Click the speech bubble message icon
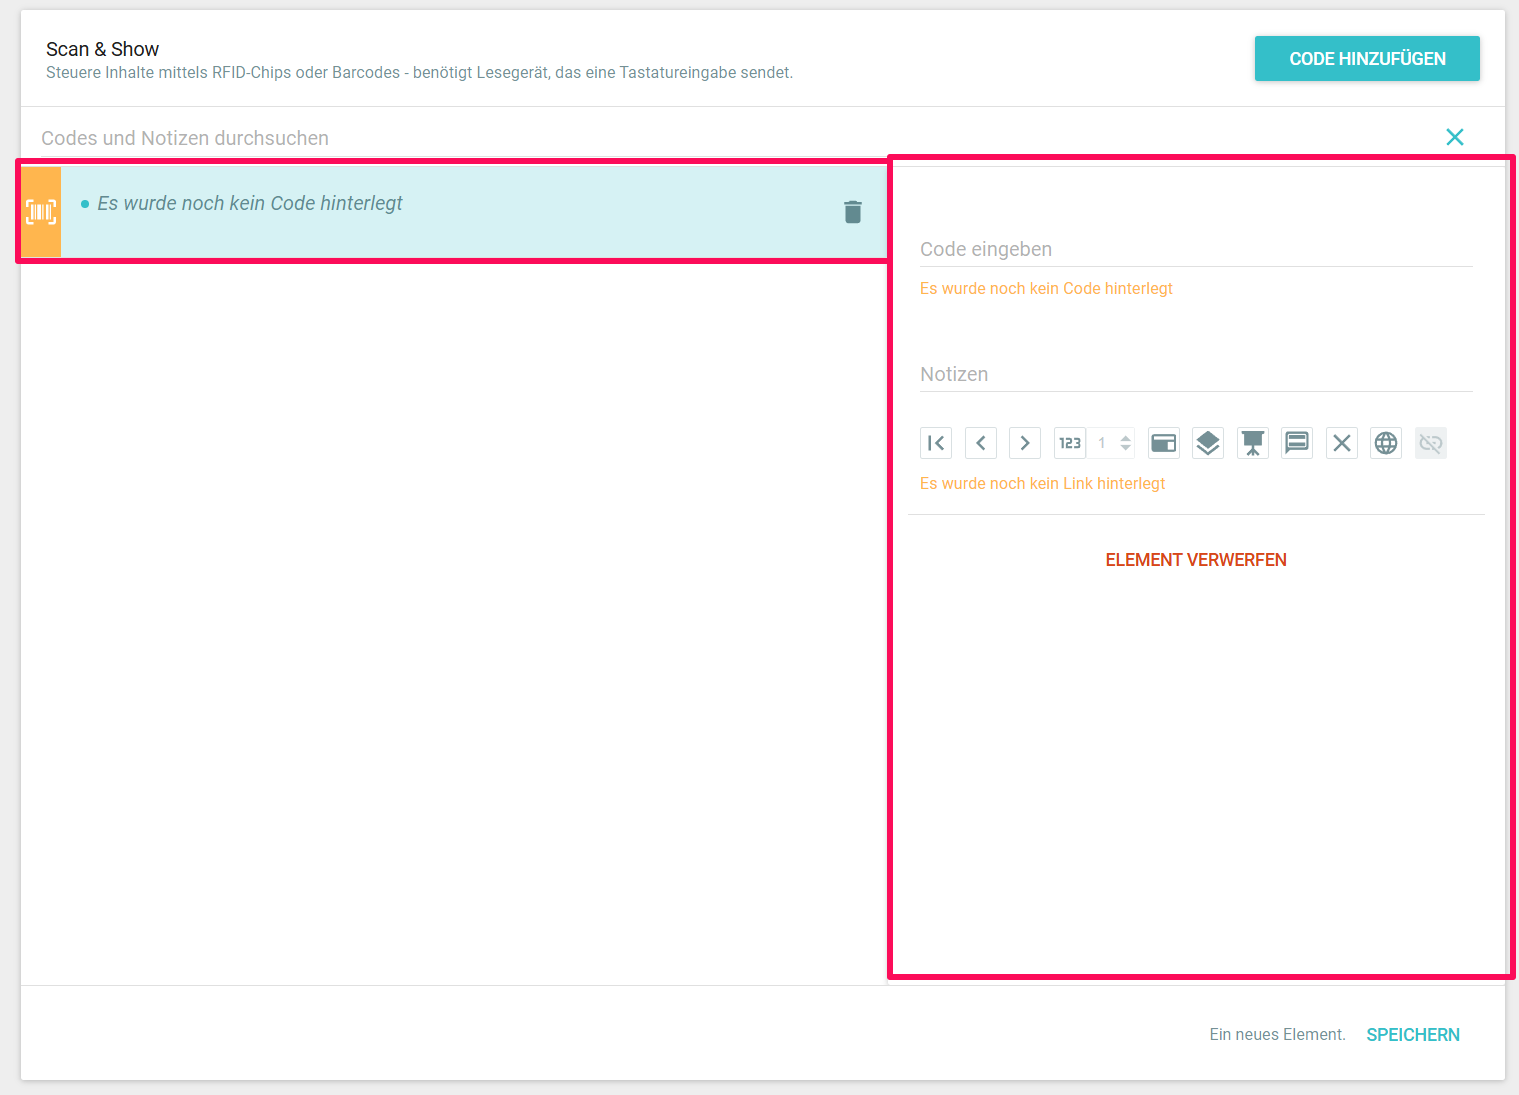This screenshot has width=1519, height=1095. [1297, 443]
